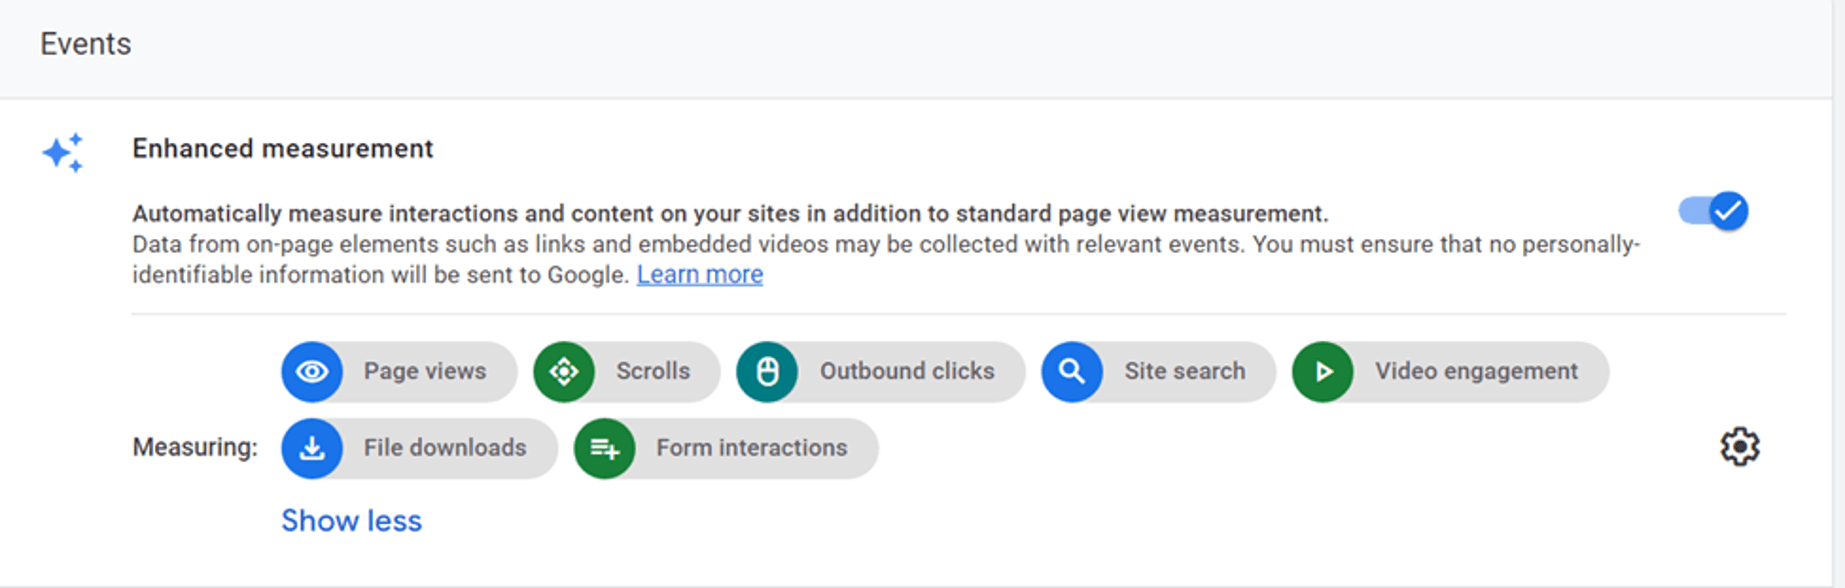The image size is (1845, 588).
Task: Click the Scrolls crosshair icon
Action: tap(564, 372)
